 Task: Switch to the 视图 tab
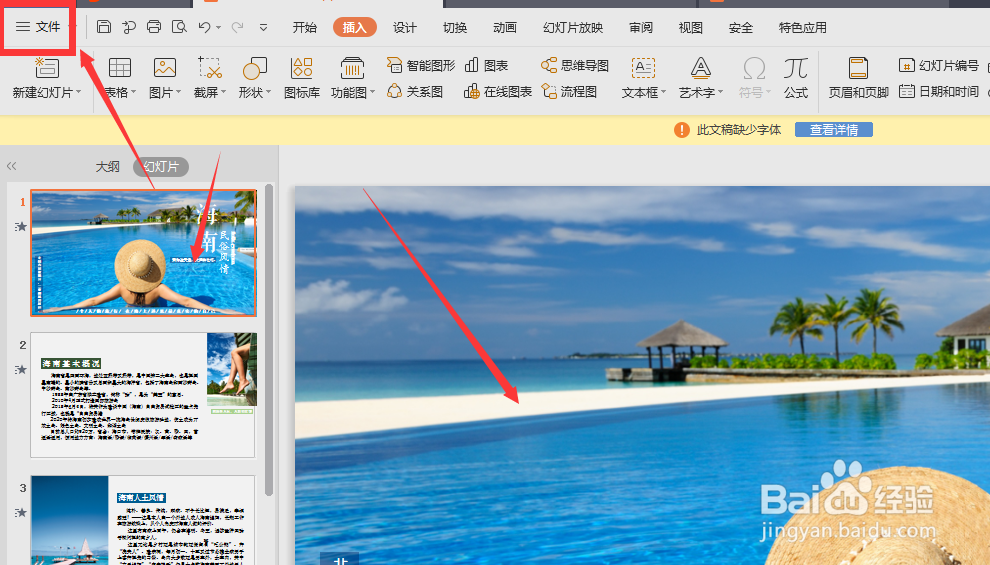pyautogui.click(x=691, y=27)
